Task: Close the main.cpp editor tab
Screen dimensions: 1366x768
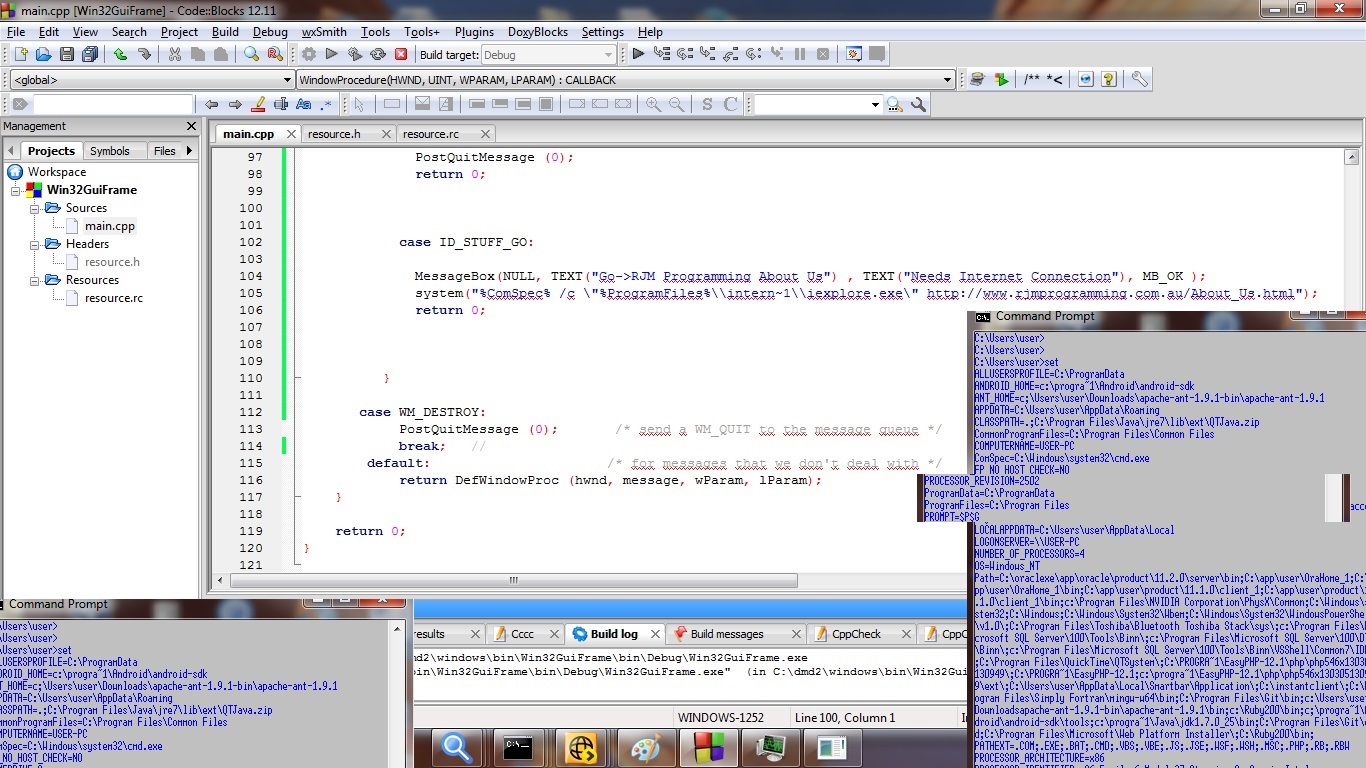Action: [291, 133]
